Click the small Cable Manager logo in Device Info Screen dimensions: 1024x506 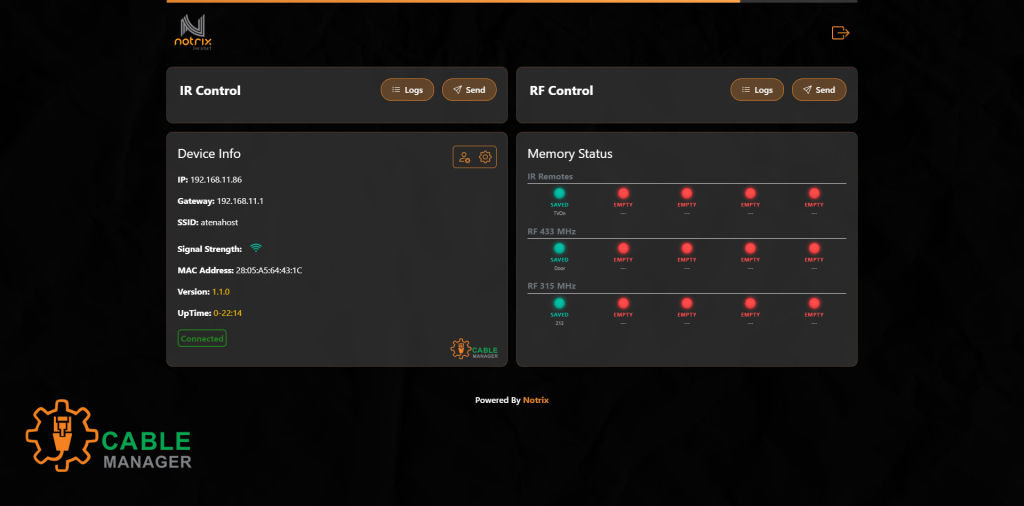pyautogui.click(x=474, y=349)
